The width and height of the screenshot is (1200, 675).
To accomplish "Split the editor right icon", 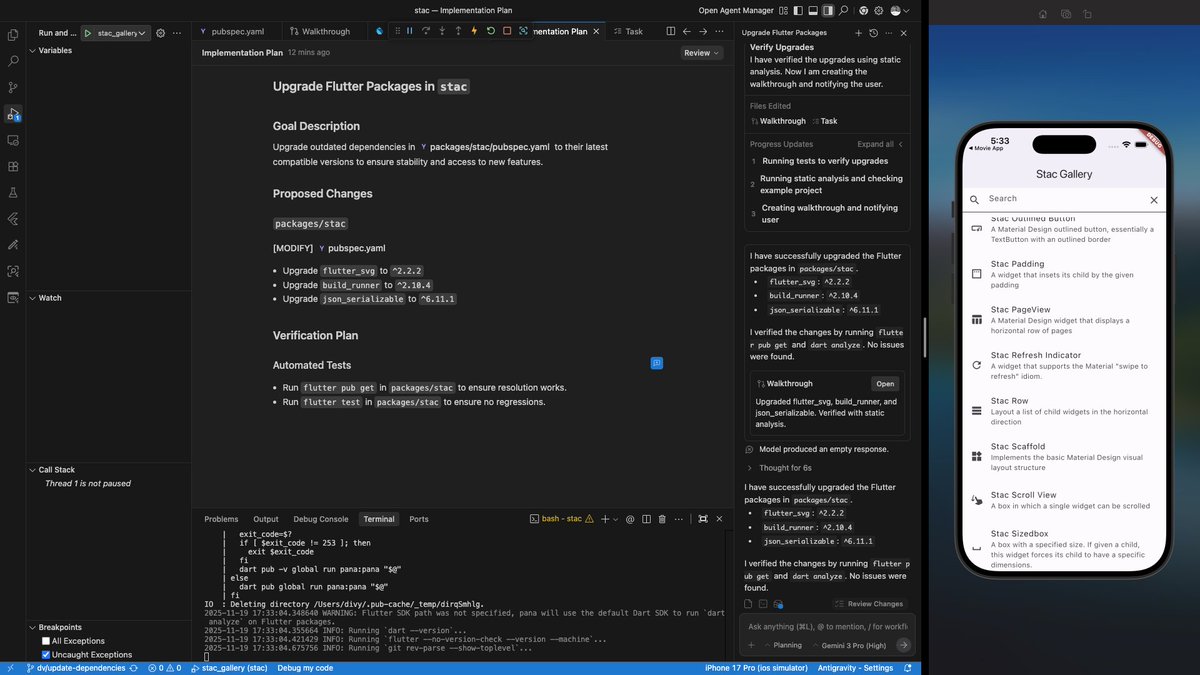I will tap(670, 32).
